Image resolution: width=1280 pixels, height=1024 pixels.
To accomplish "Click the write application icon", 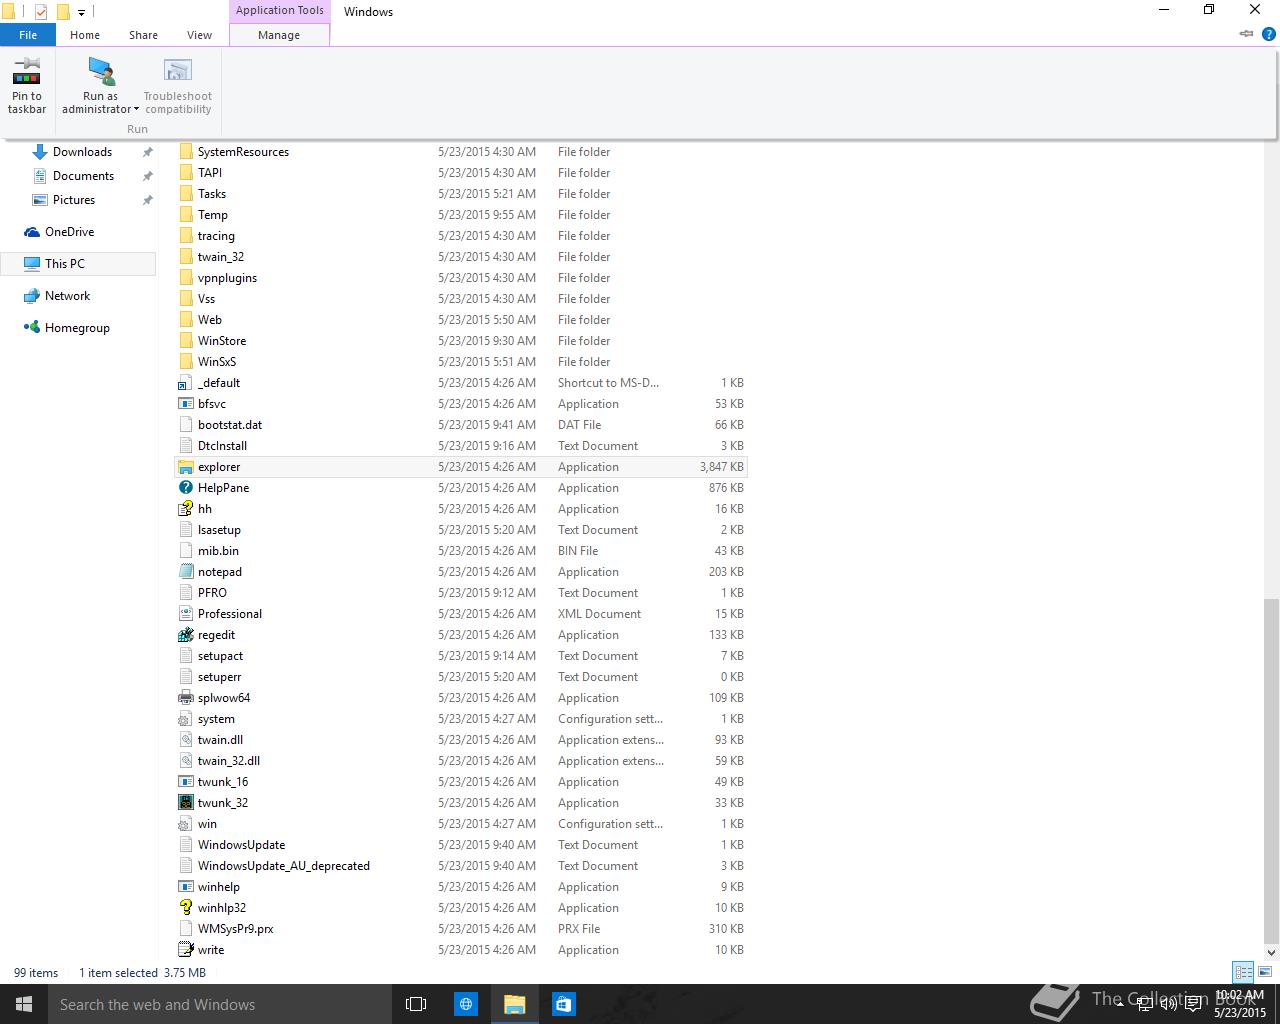I will [185, 950].
